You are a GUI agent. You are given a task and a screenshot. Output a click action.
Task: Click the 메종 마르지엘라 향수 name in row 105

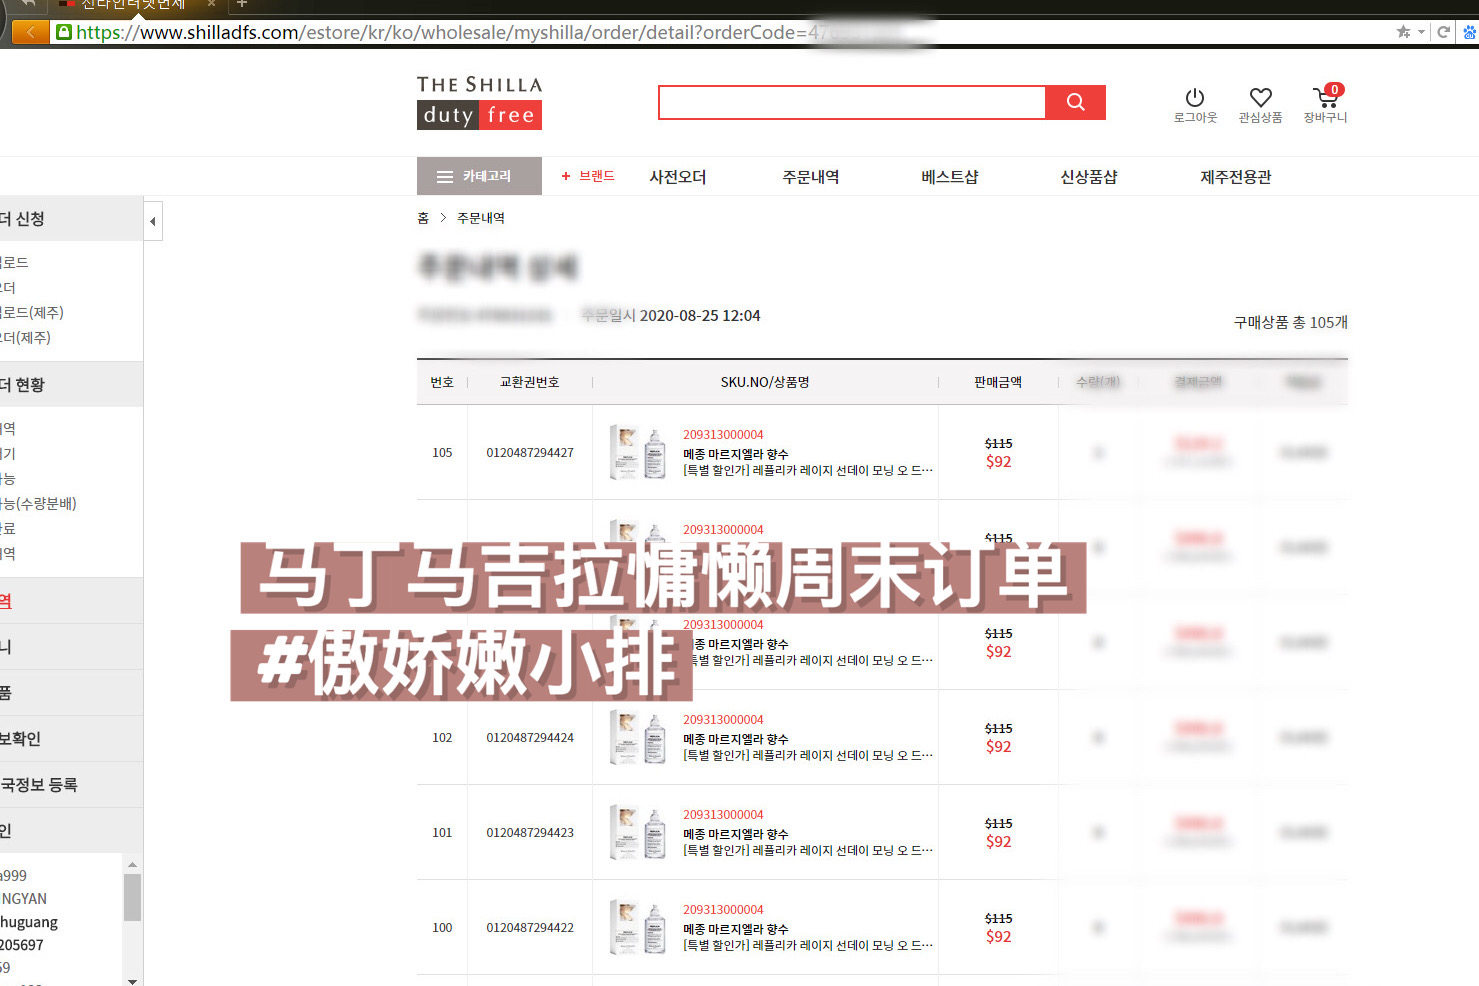pos(736,454)
